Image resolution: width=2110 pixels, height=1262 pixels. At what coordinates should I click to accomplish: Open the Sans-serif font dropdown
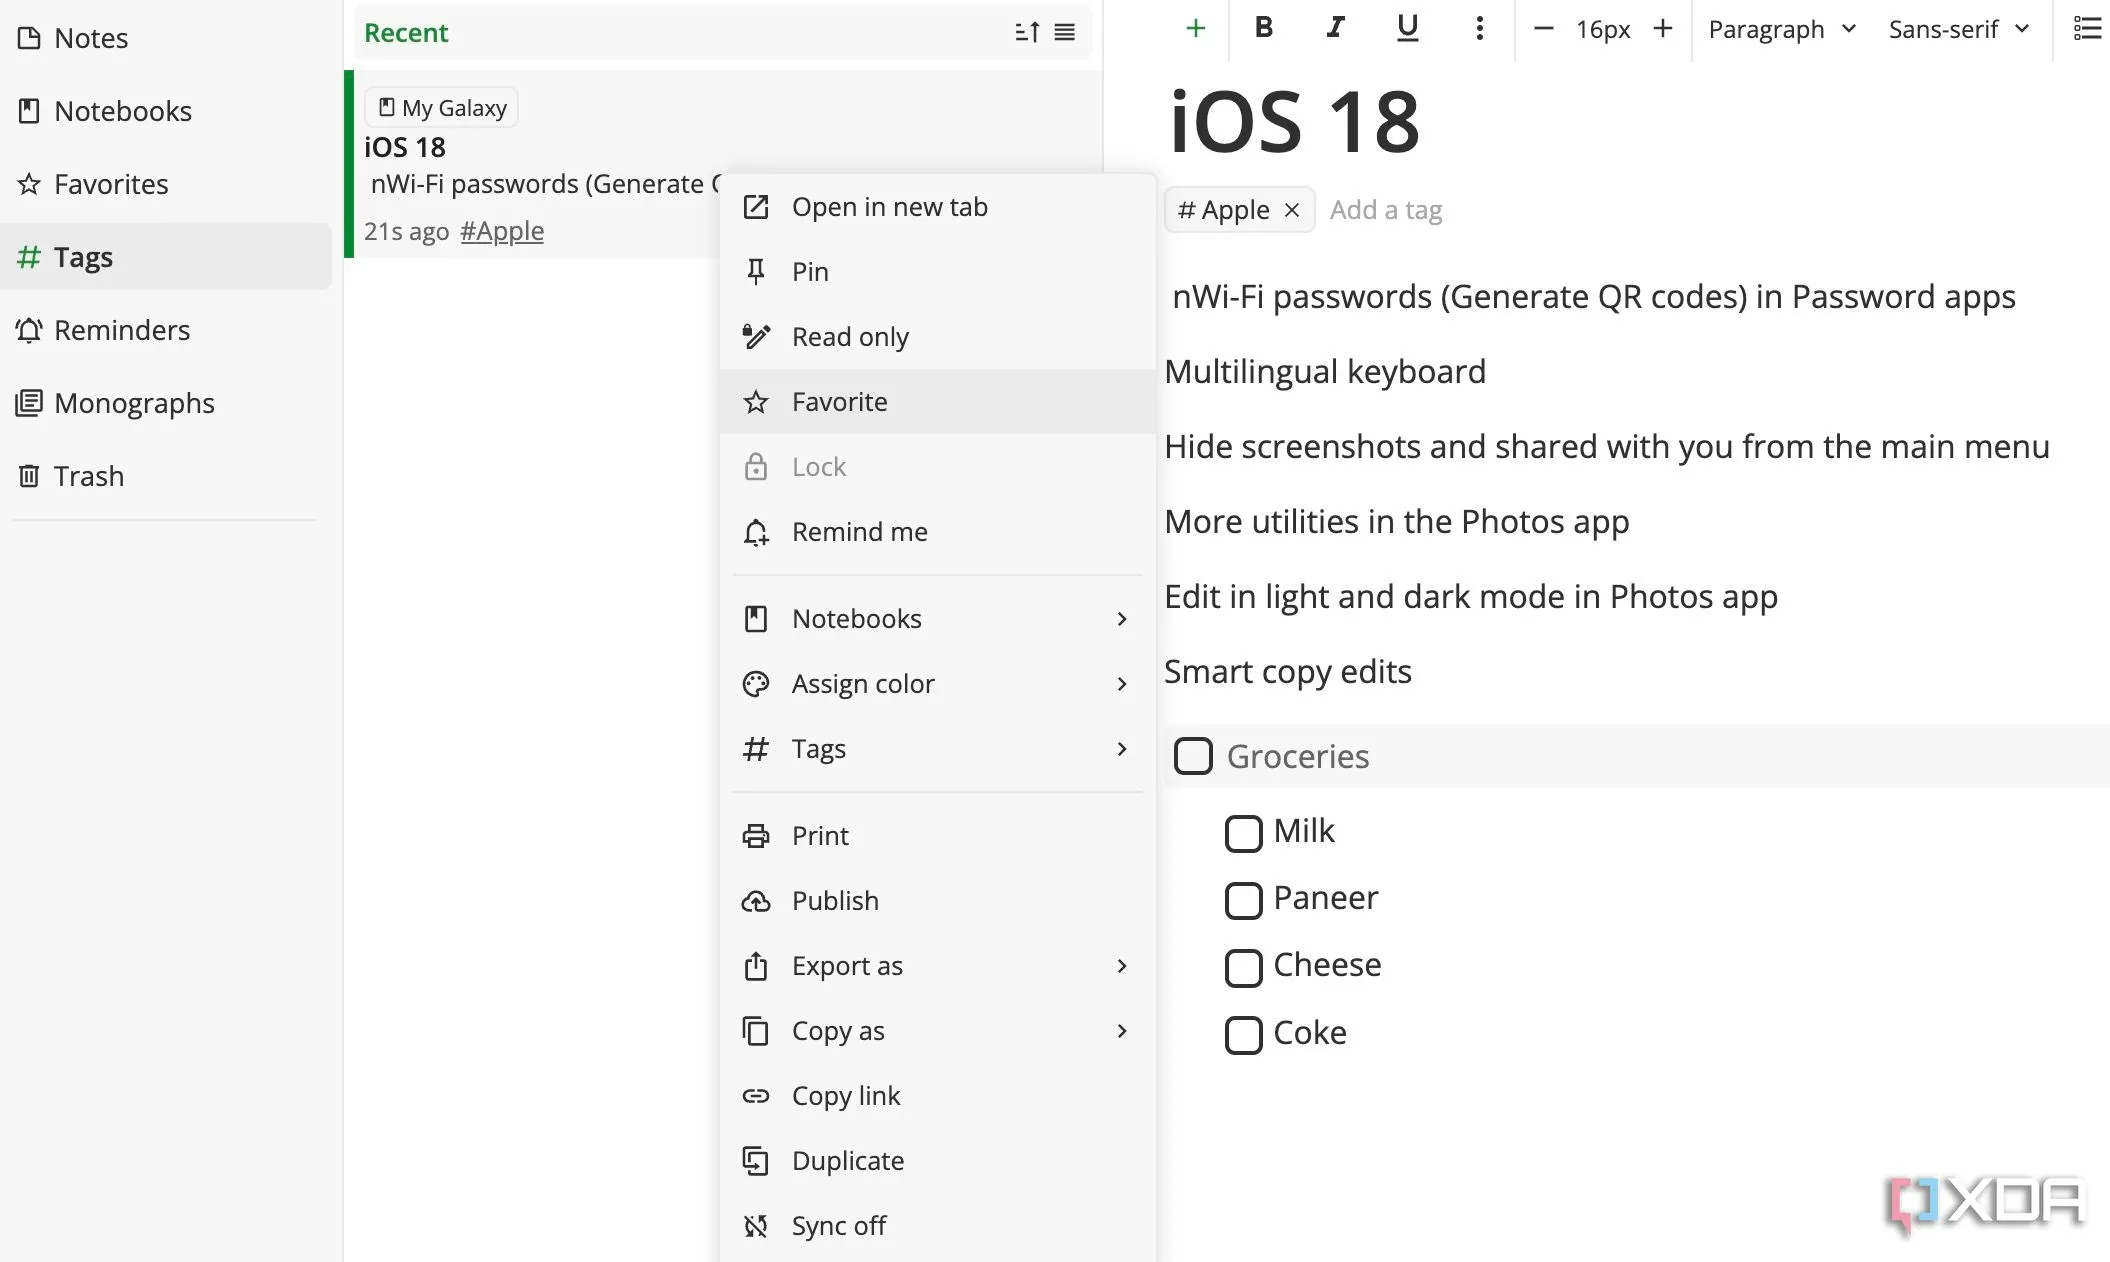tap(1959, 29)
